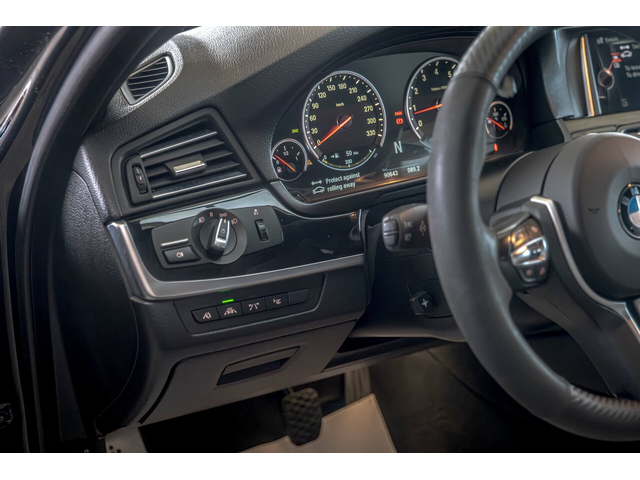Toggle the collision warning button with green LED
Image resolution: width=640 pixels, height=480 pixels.
[x=230, y=311]
